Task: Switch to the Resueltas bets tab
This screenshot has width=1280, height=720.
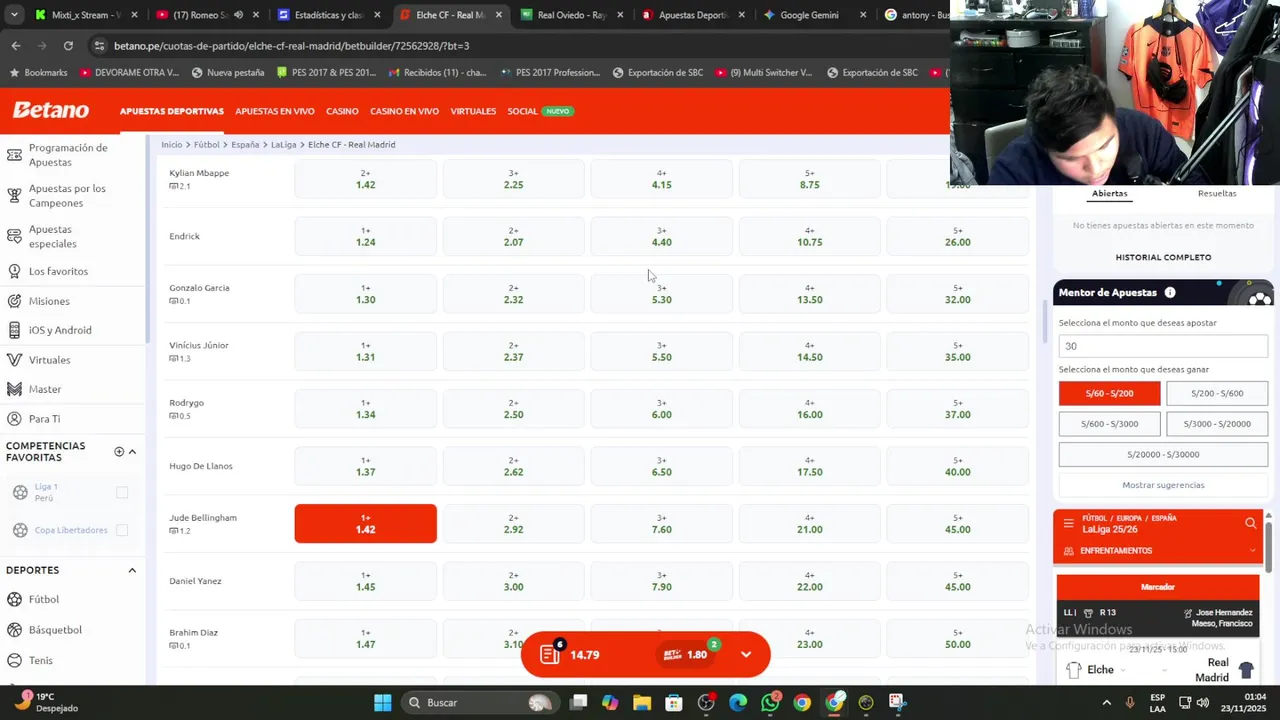Action: click(x=1217, y=193)
